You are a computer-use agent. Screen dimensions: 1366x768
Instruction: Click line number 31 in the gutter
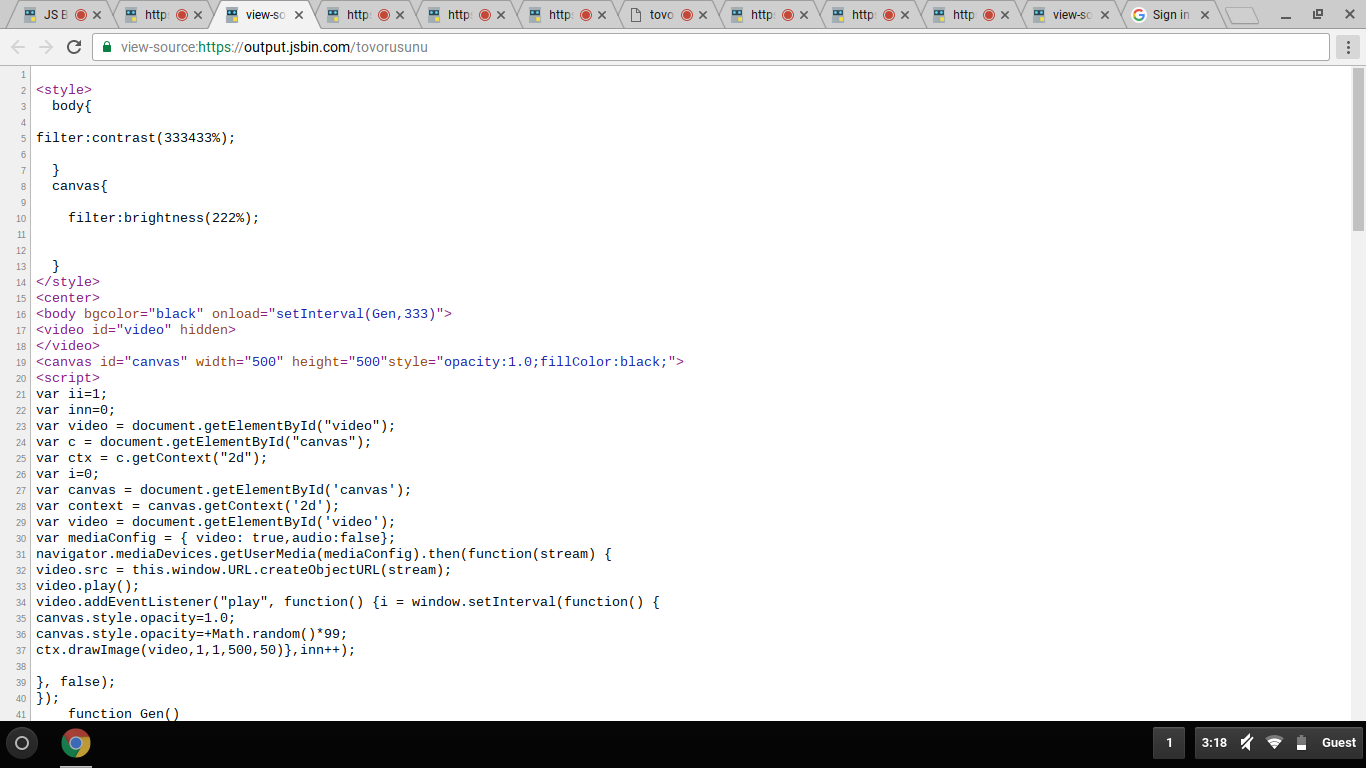click(x=22, y=554)
